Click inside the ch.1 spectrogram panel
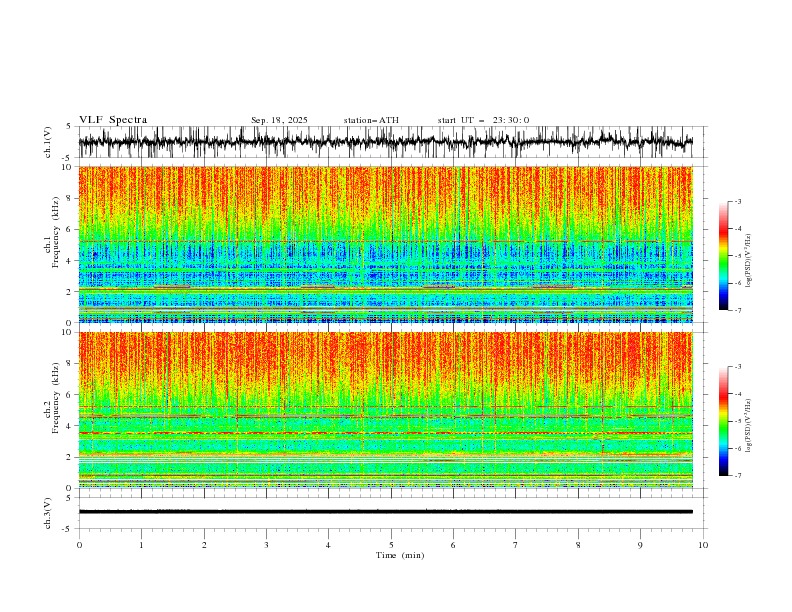This screenshot has height=612, width=792. point(385,244)
